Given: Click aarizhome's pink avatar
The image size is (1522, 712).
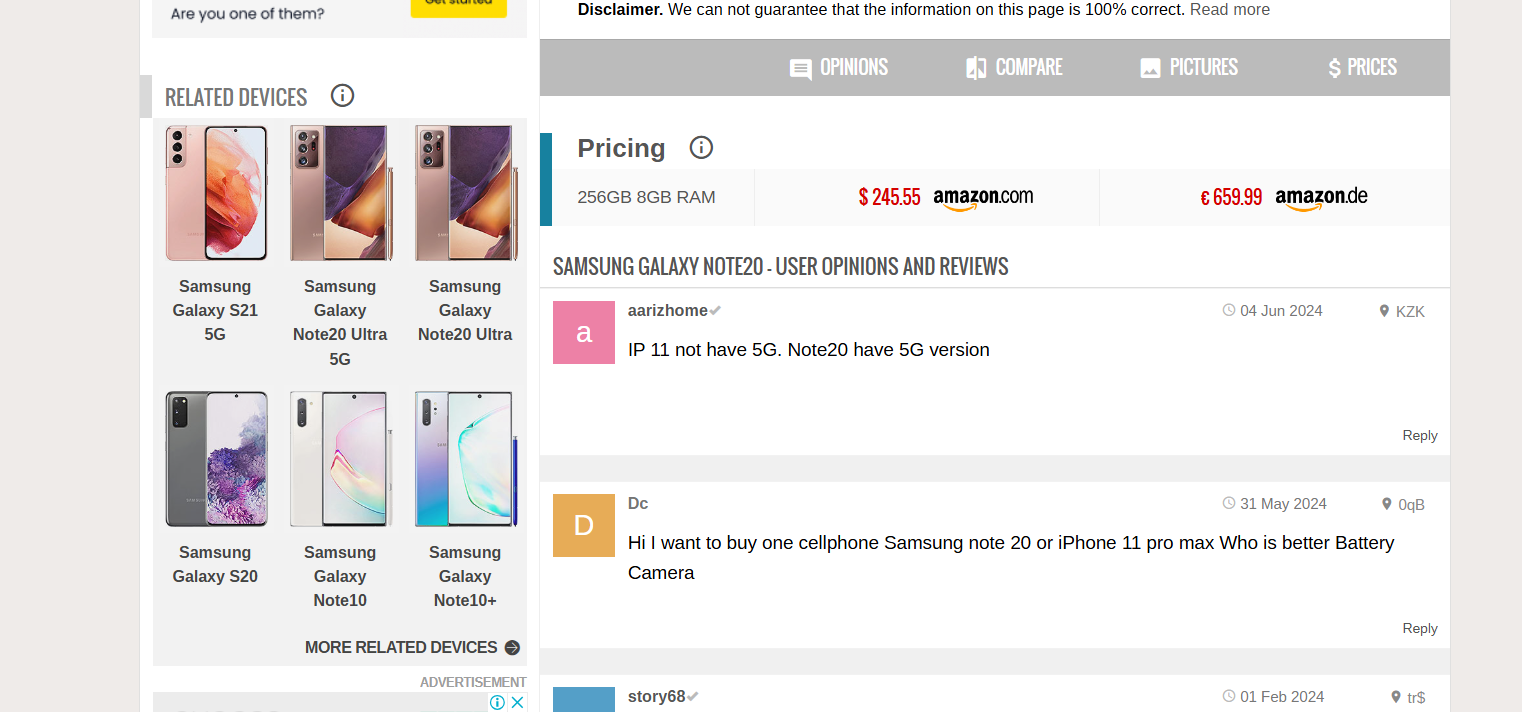Looking at the screenshot, I should [x=584, y=332].
